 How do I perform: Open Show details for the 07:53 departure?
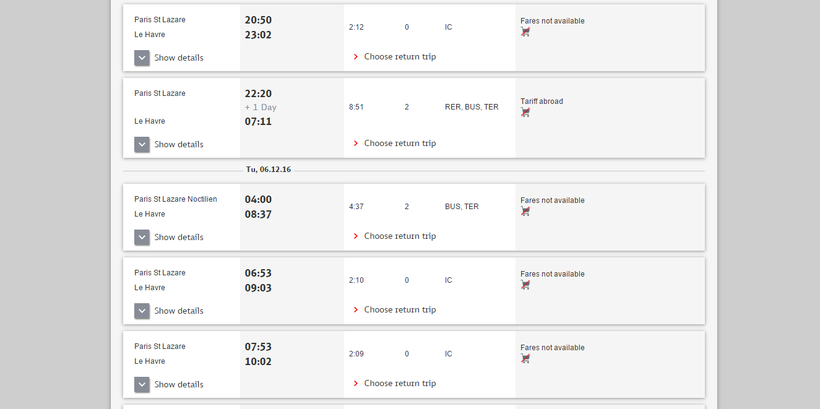(142, 385)
